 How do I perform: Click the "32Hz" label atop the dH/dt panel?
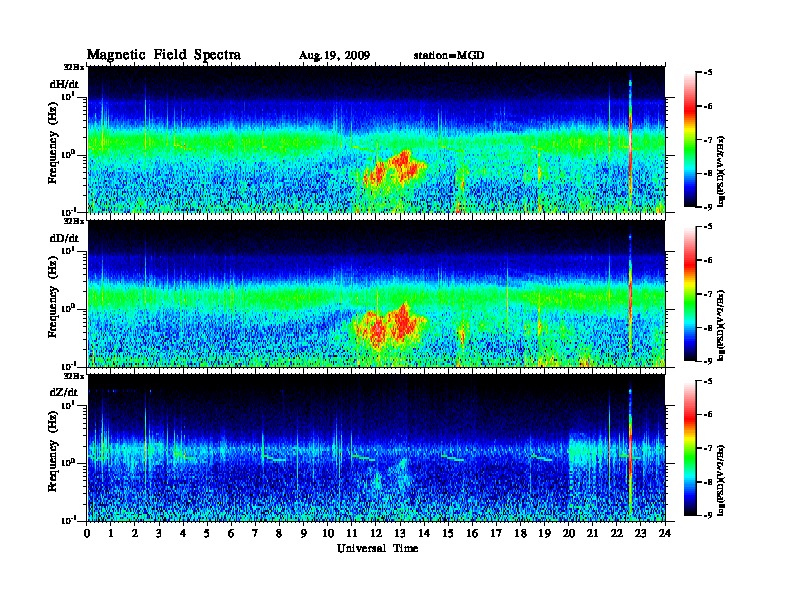pyautogui.click(x=74, y=67)
